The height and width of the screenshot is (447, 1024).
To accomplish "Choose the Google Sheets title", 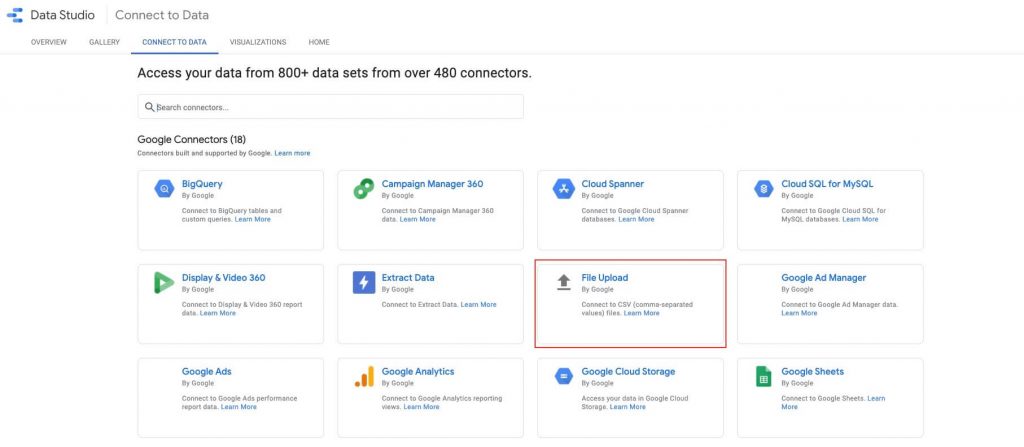I will click(x=812, y=371).
